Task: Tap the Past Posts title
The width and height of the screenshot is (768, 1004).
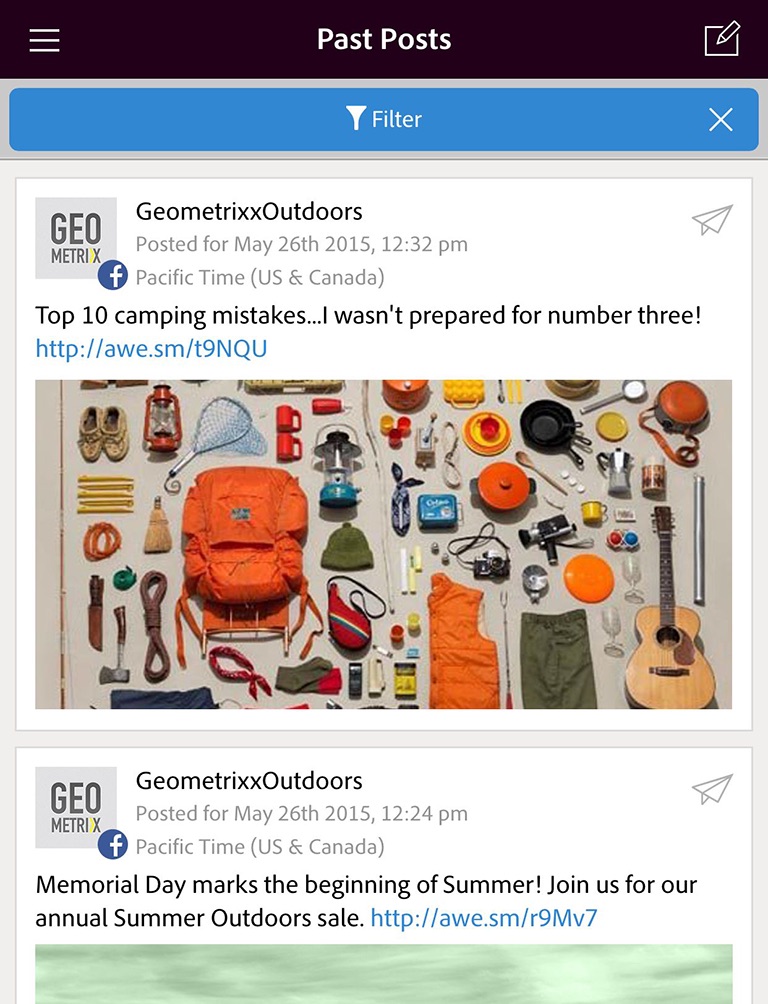Action: click(x=384, y=39)
